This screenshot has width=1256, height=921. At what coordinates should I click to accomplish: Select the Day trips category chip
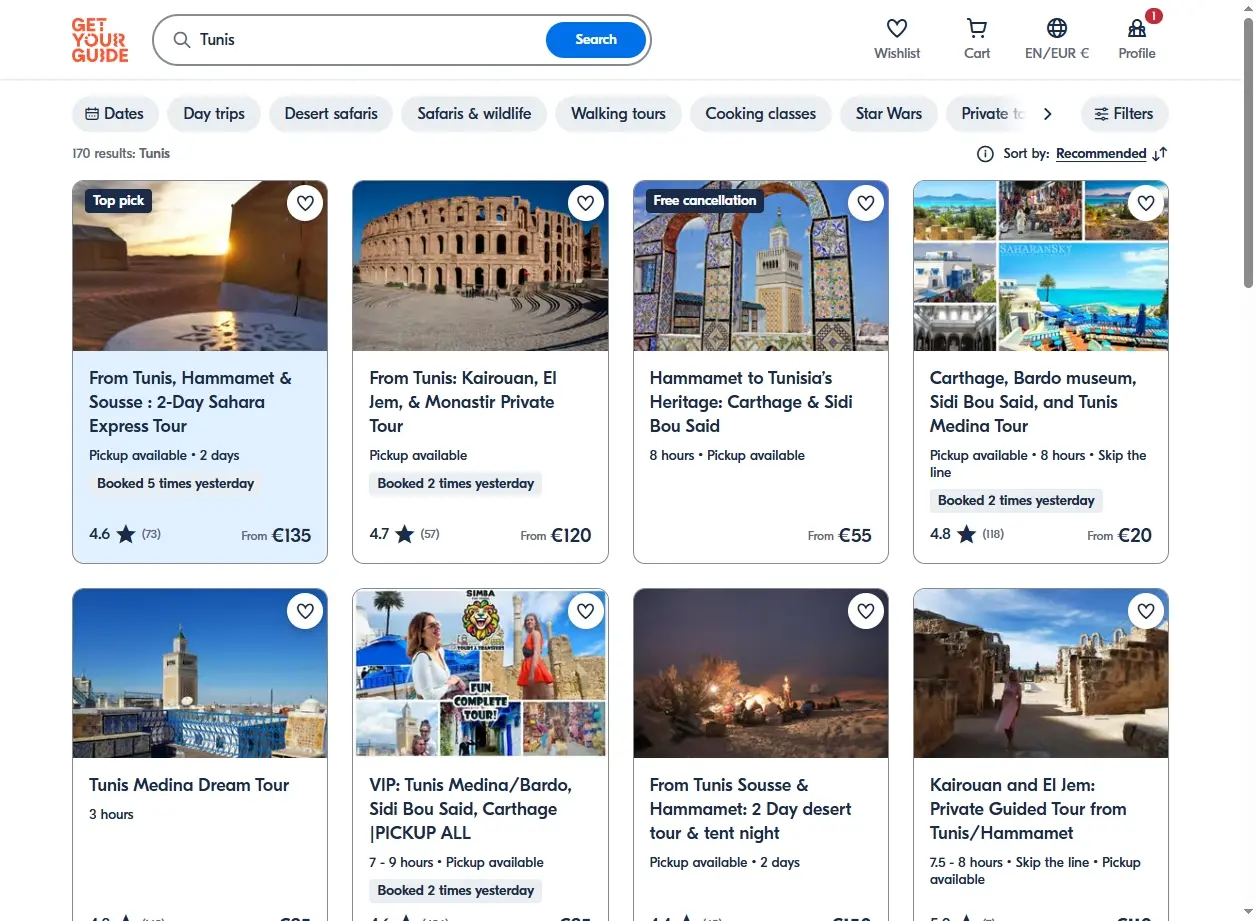214,114
